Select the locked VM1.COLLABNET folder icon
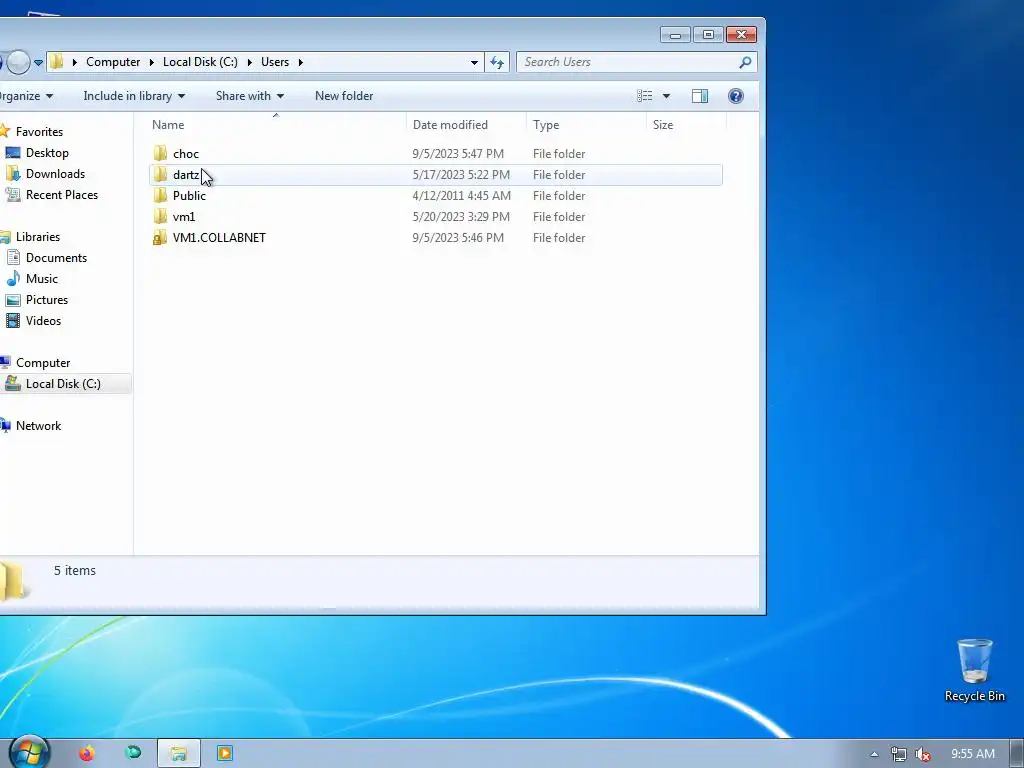The image size is (1024, 768). (160, 237)
